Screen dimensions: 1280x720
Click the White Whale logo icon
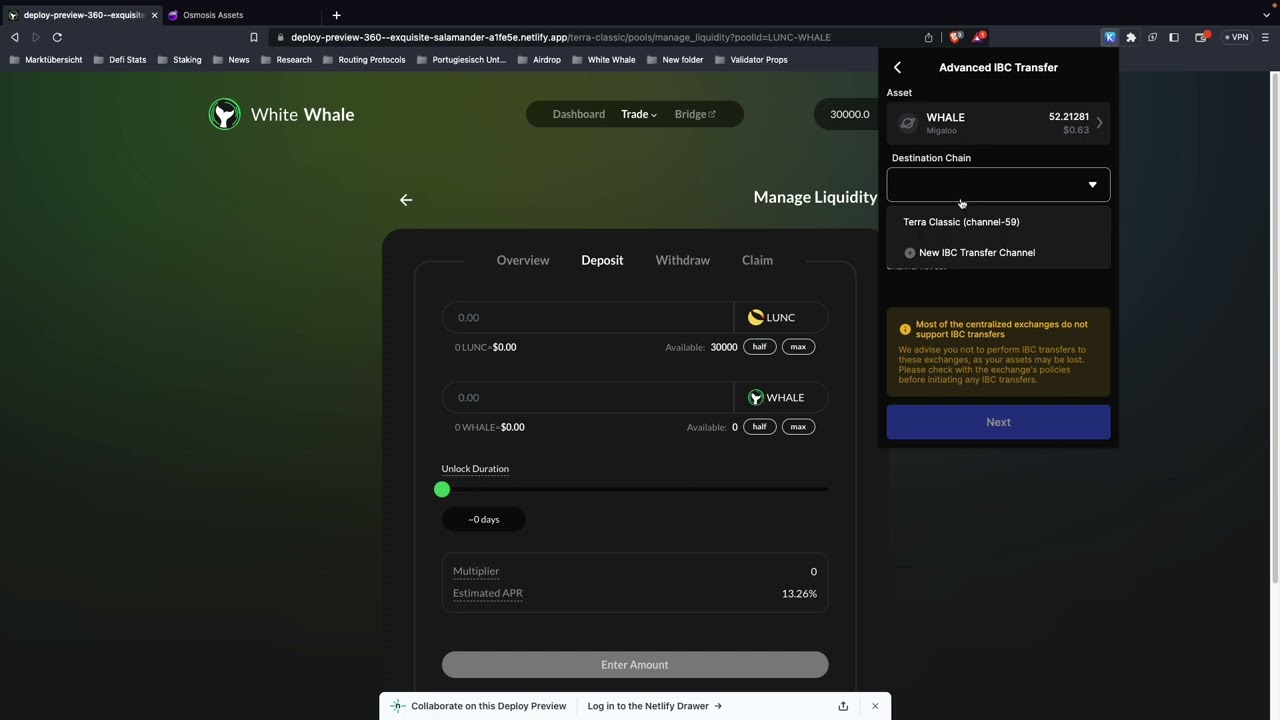pyautogui.click(x=224, y=114)
